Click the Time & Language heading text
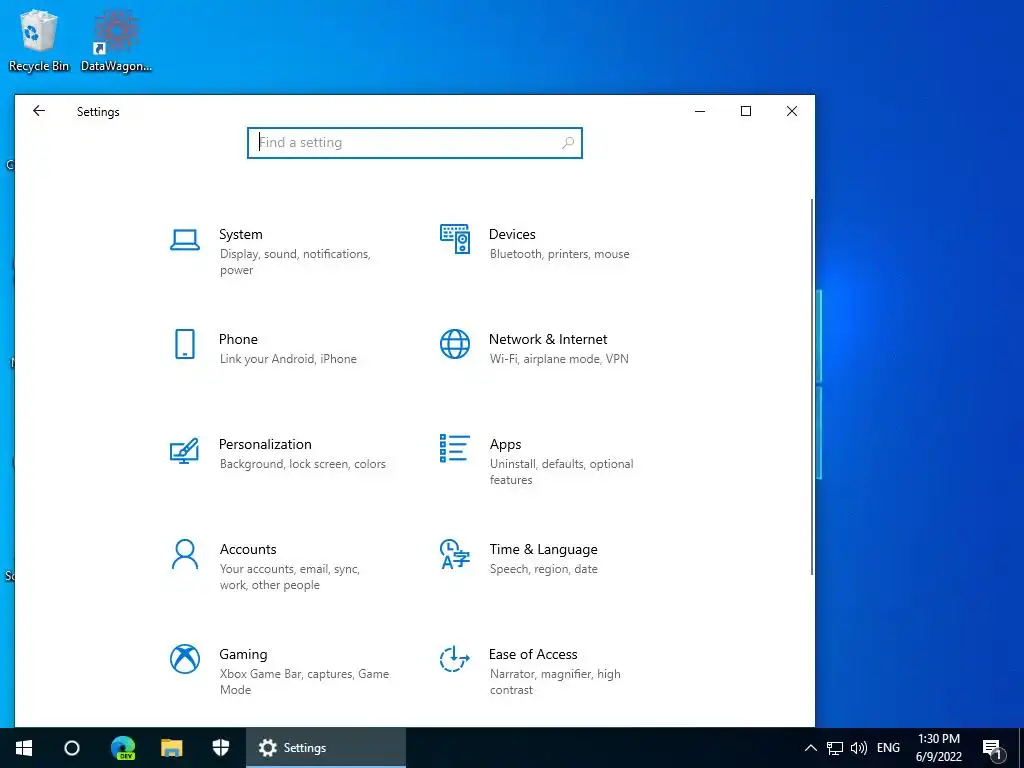The image size is (1024, 768). point(543,550)
